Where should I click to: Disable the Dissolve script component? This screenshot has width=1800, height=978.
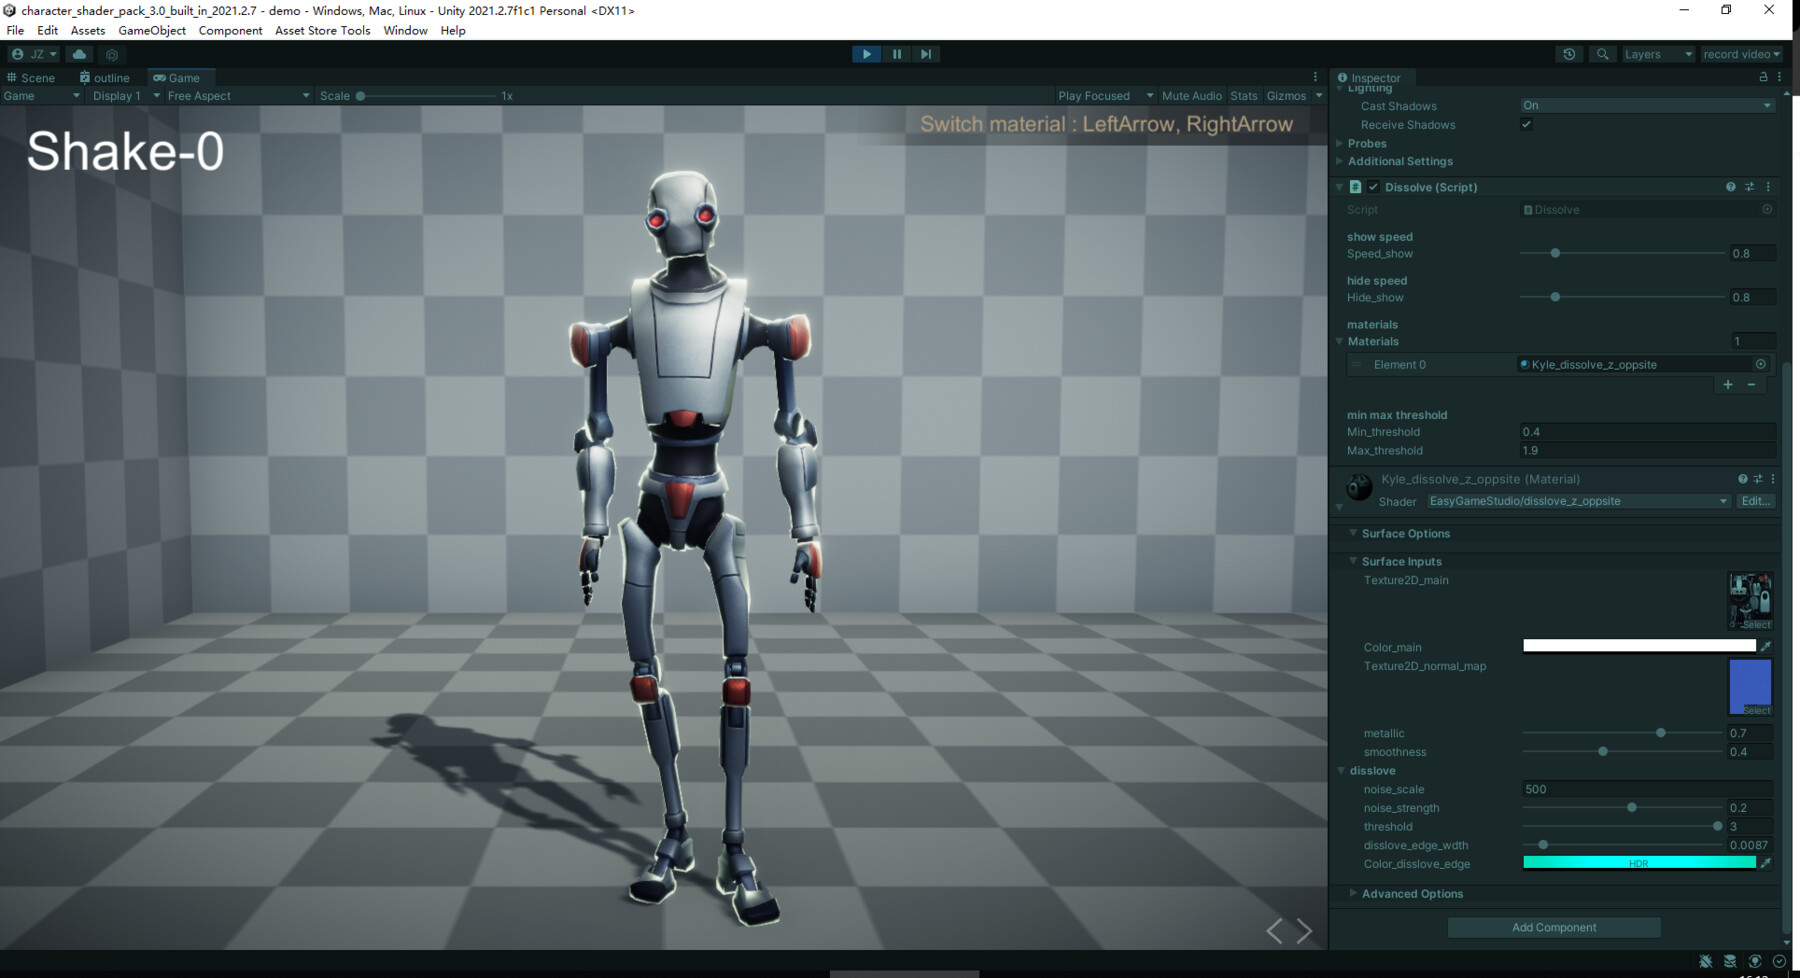pos(1373,187)
